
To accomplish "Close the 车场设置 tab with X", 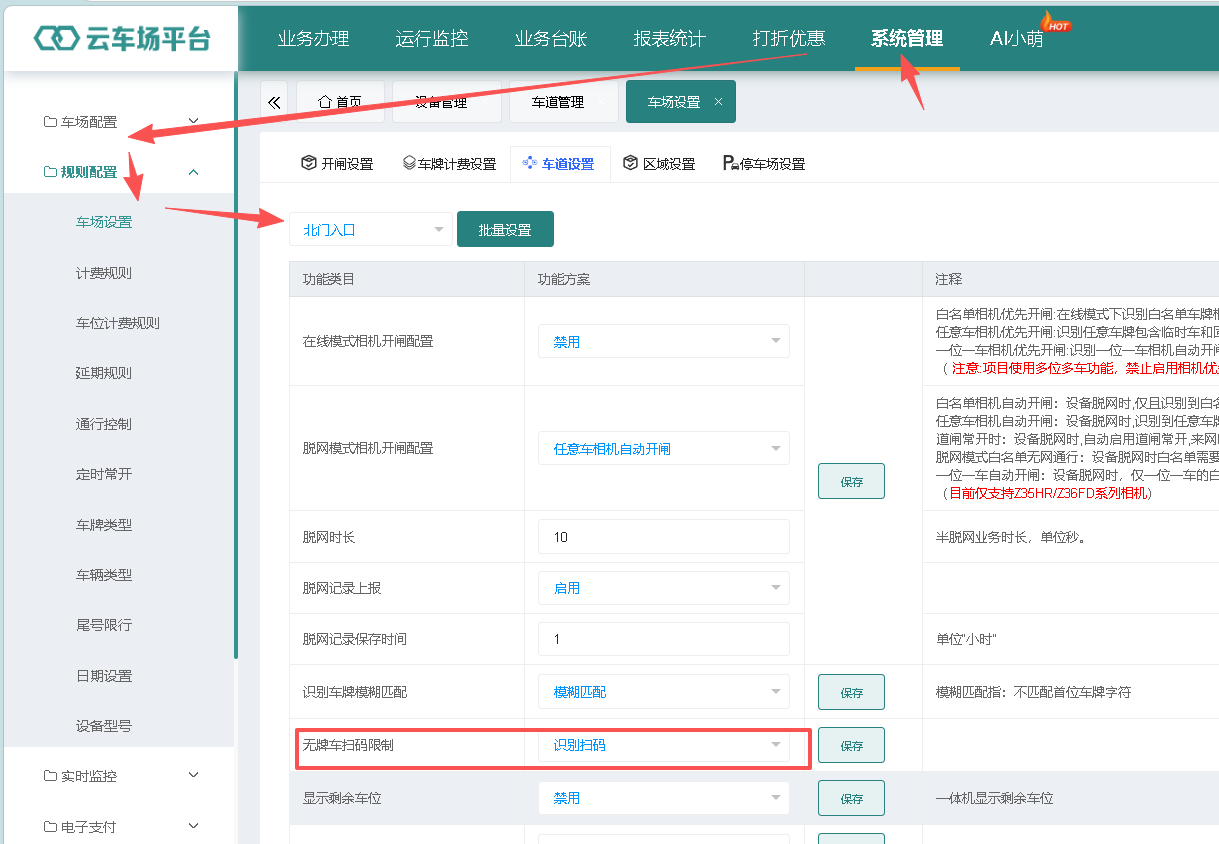I will click(718, 102).
